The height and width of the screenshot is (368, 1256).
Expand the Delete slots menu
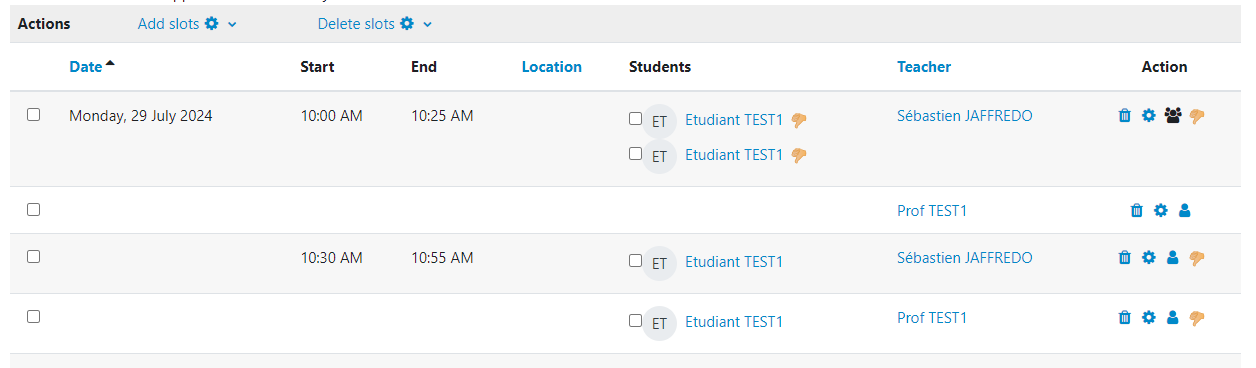tap(375, 24)
